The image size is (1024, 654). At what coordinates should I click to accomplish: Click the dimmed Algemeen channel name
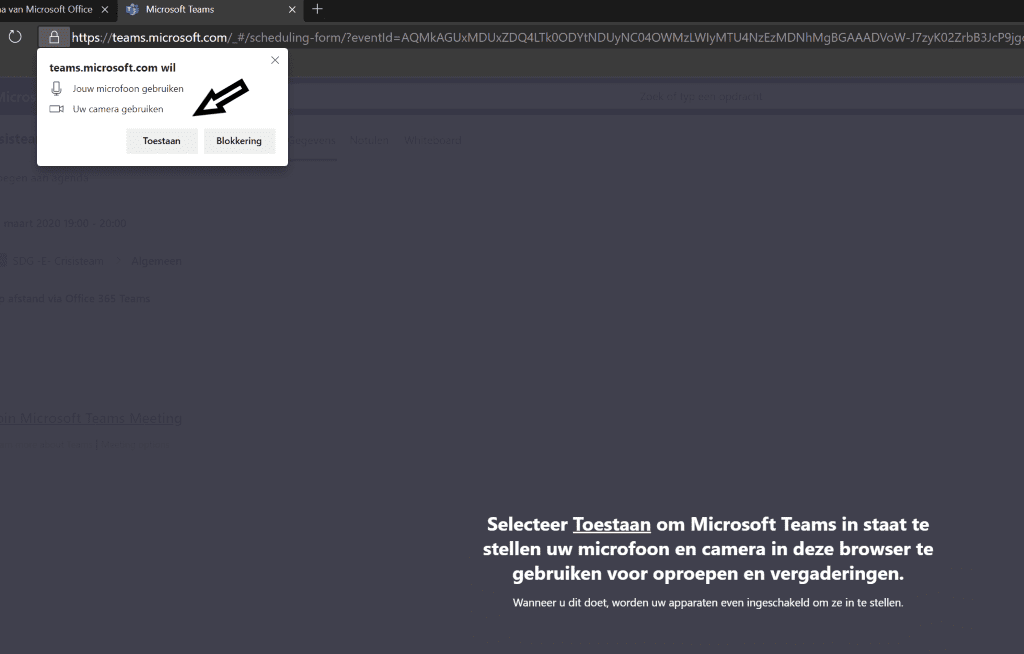pos(156,261)
